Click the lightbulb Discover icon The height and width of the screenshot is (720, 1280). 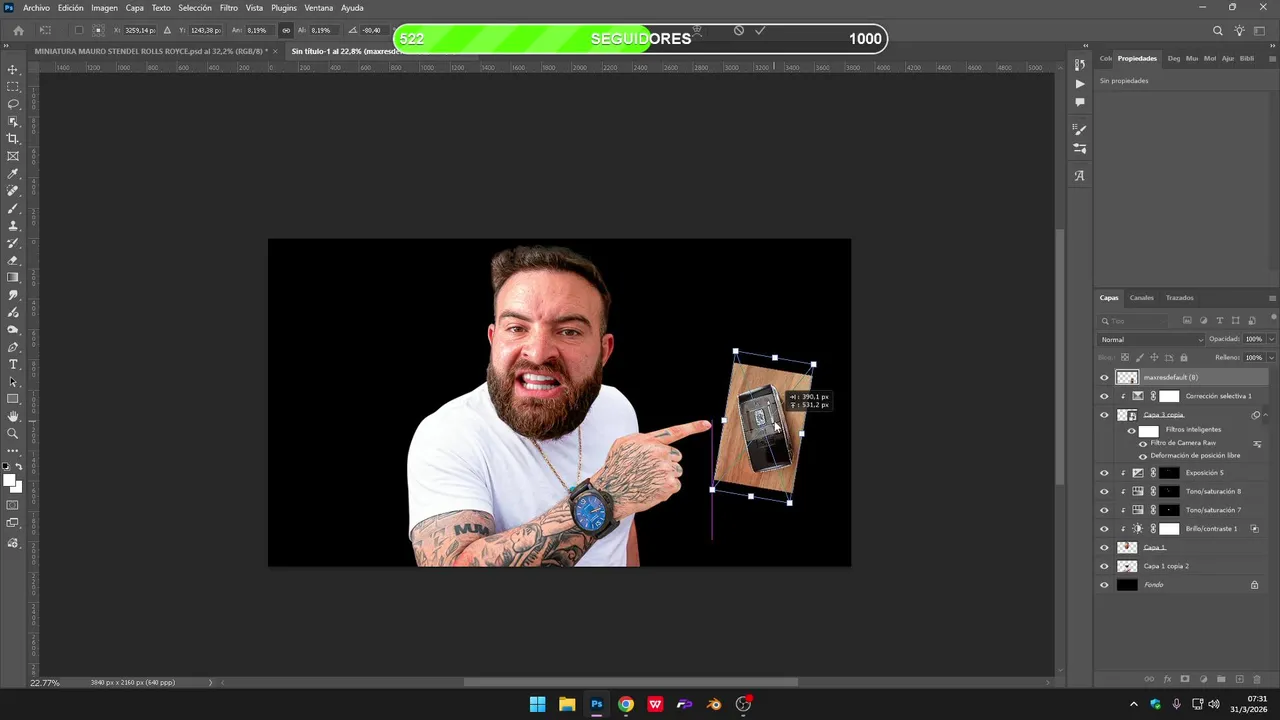tap(1240, 31)
